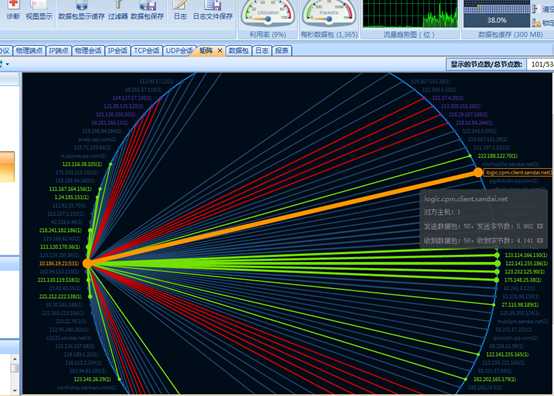Click the 流量趋势图 traffic trend chart
Image resolution: width=554 pixels, height=396 pixels.
[x=410, y=13]
